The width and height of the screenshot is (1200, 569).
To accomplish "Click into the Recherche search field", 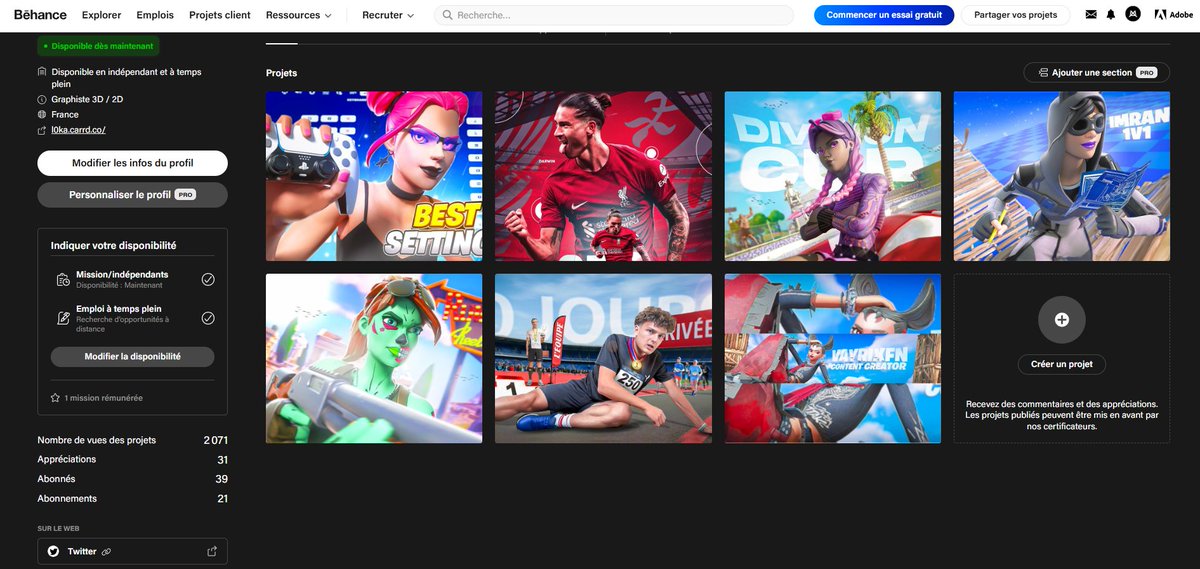I will (x=614, y=15).
